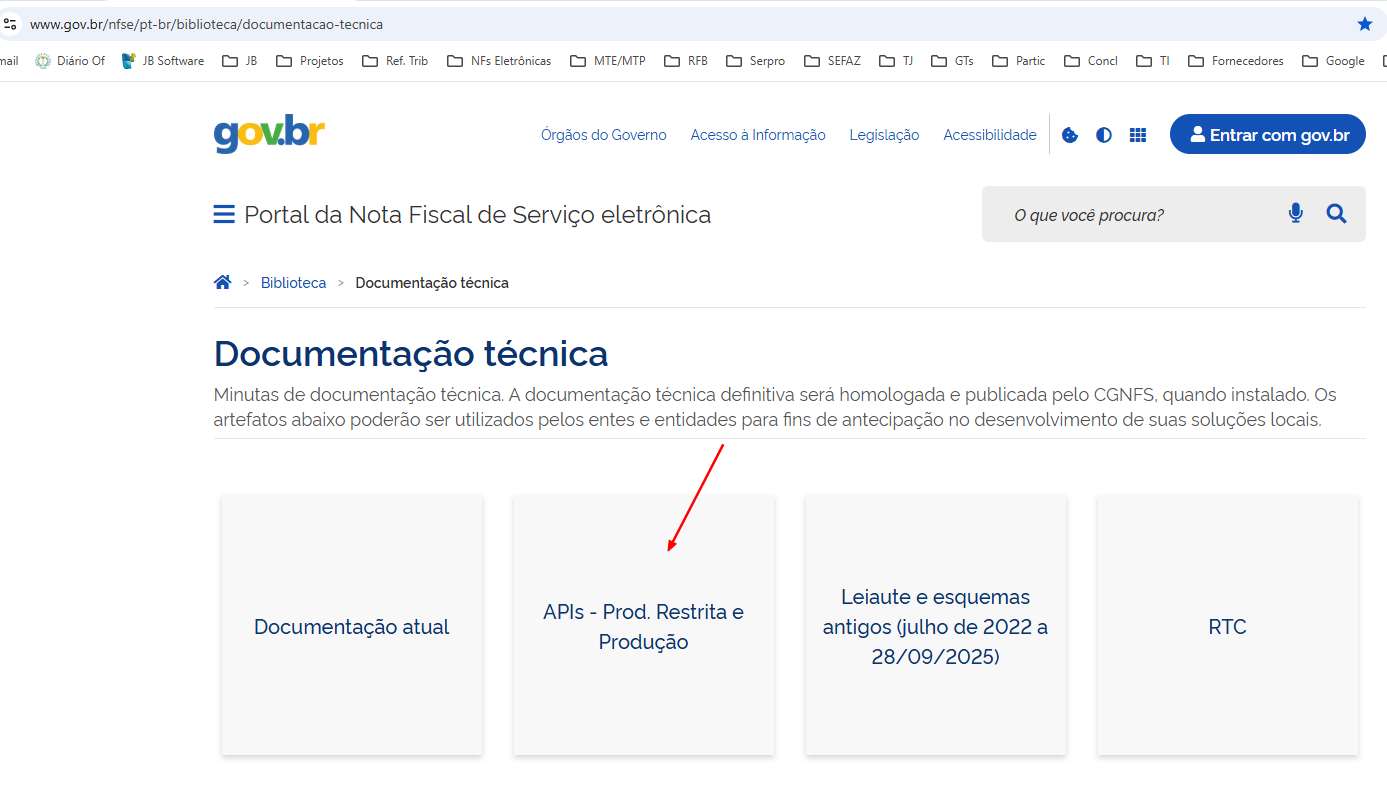Open site information icon in address bar
Viewport: 1387px width, 791px height.
(10, 24)
